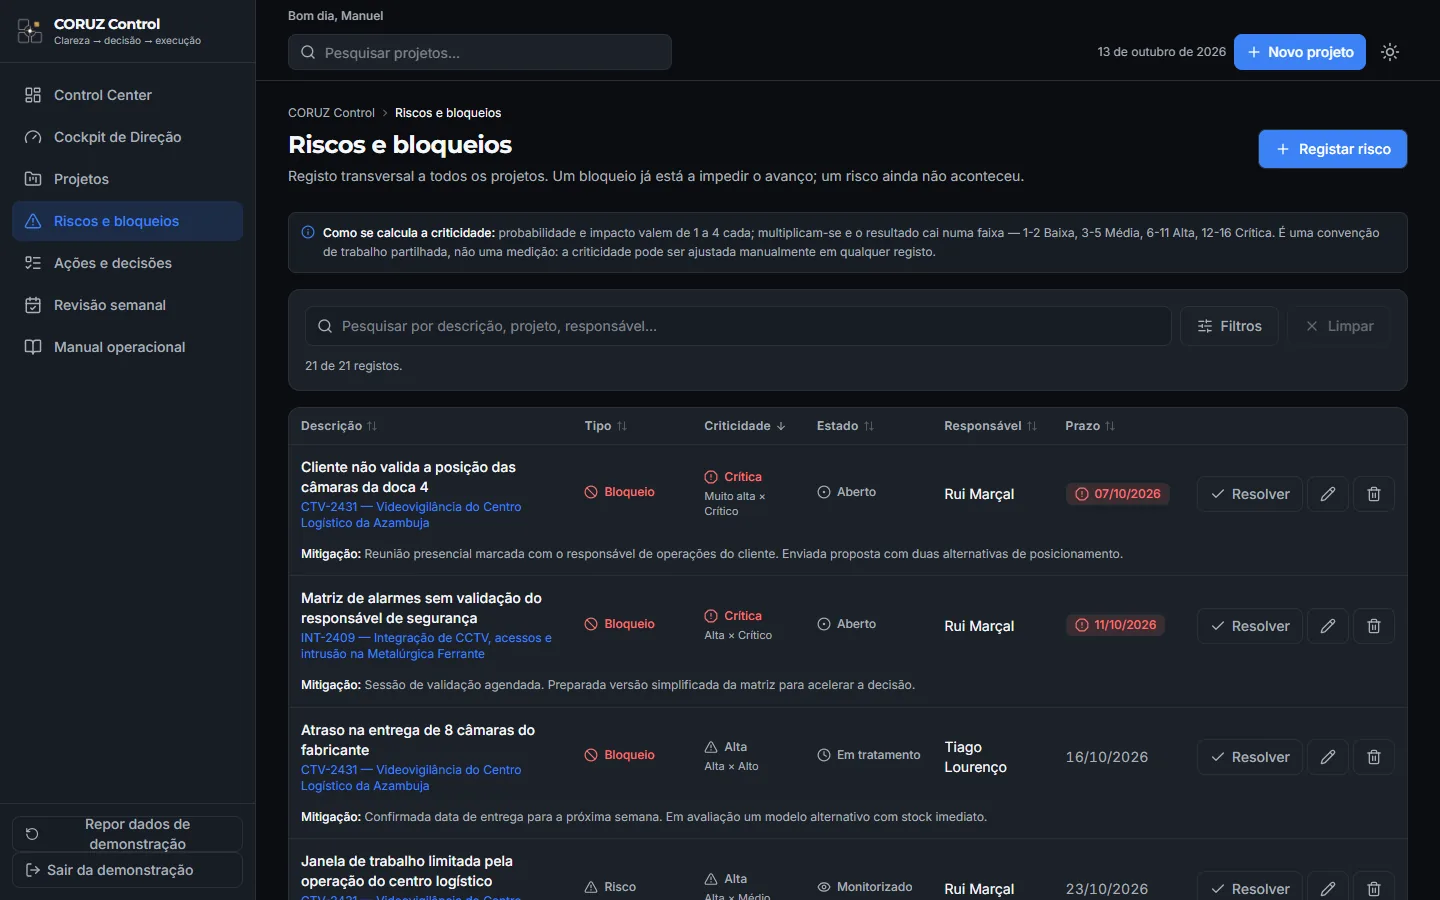Resolve the 'Cliente não valida' blocker
Screen dimensions: 1440x900
click(1250, 494)
